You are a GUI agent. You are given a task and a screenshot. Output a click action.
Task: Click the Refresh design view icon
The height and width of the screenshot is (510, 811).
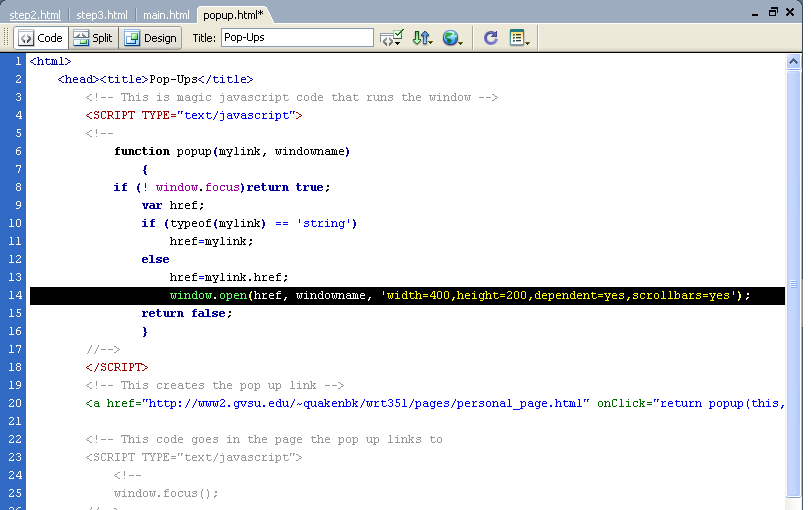point(490,38)
